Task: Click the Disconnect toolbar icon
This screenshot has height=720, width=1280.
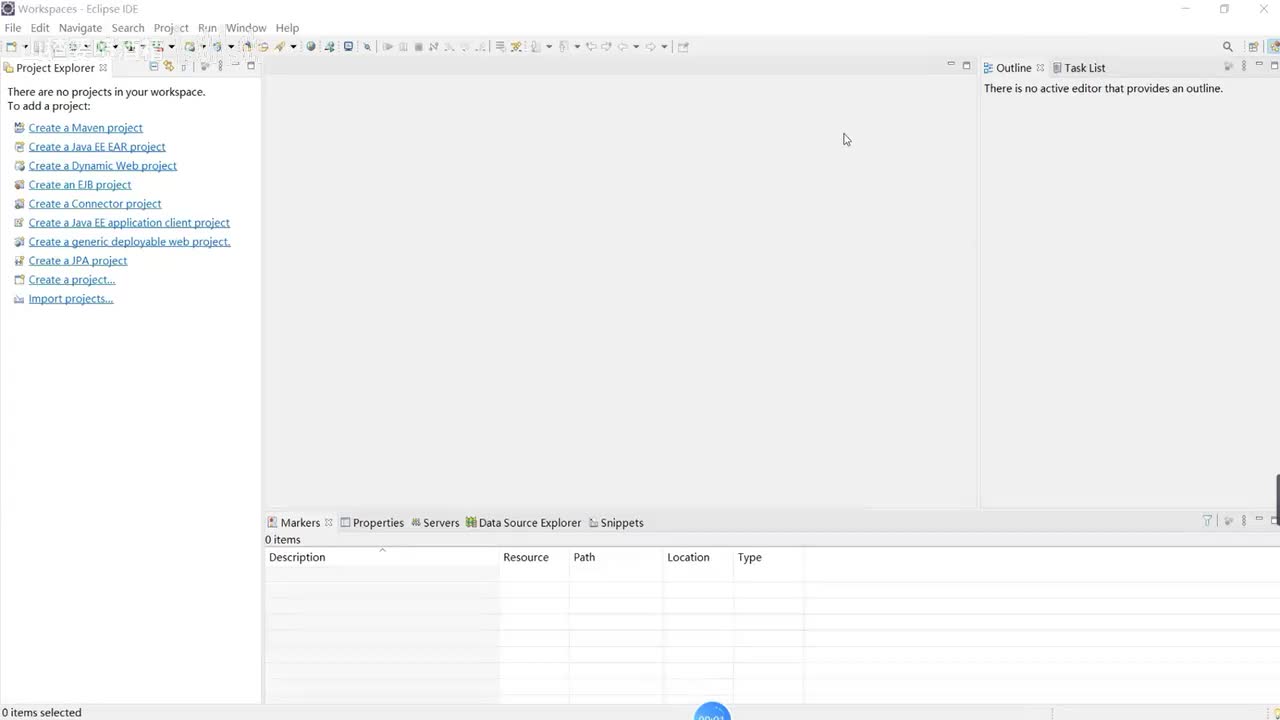Action: 433,47
